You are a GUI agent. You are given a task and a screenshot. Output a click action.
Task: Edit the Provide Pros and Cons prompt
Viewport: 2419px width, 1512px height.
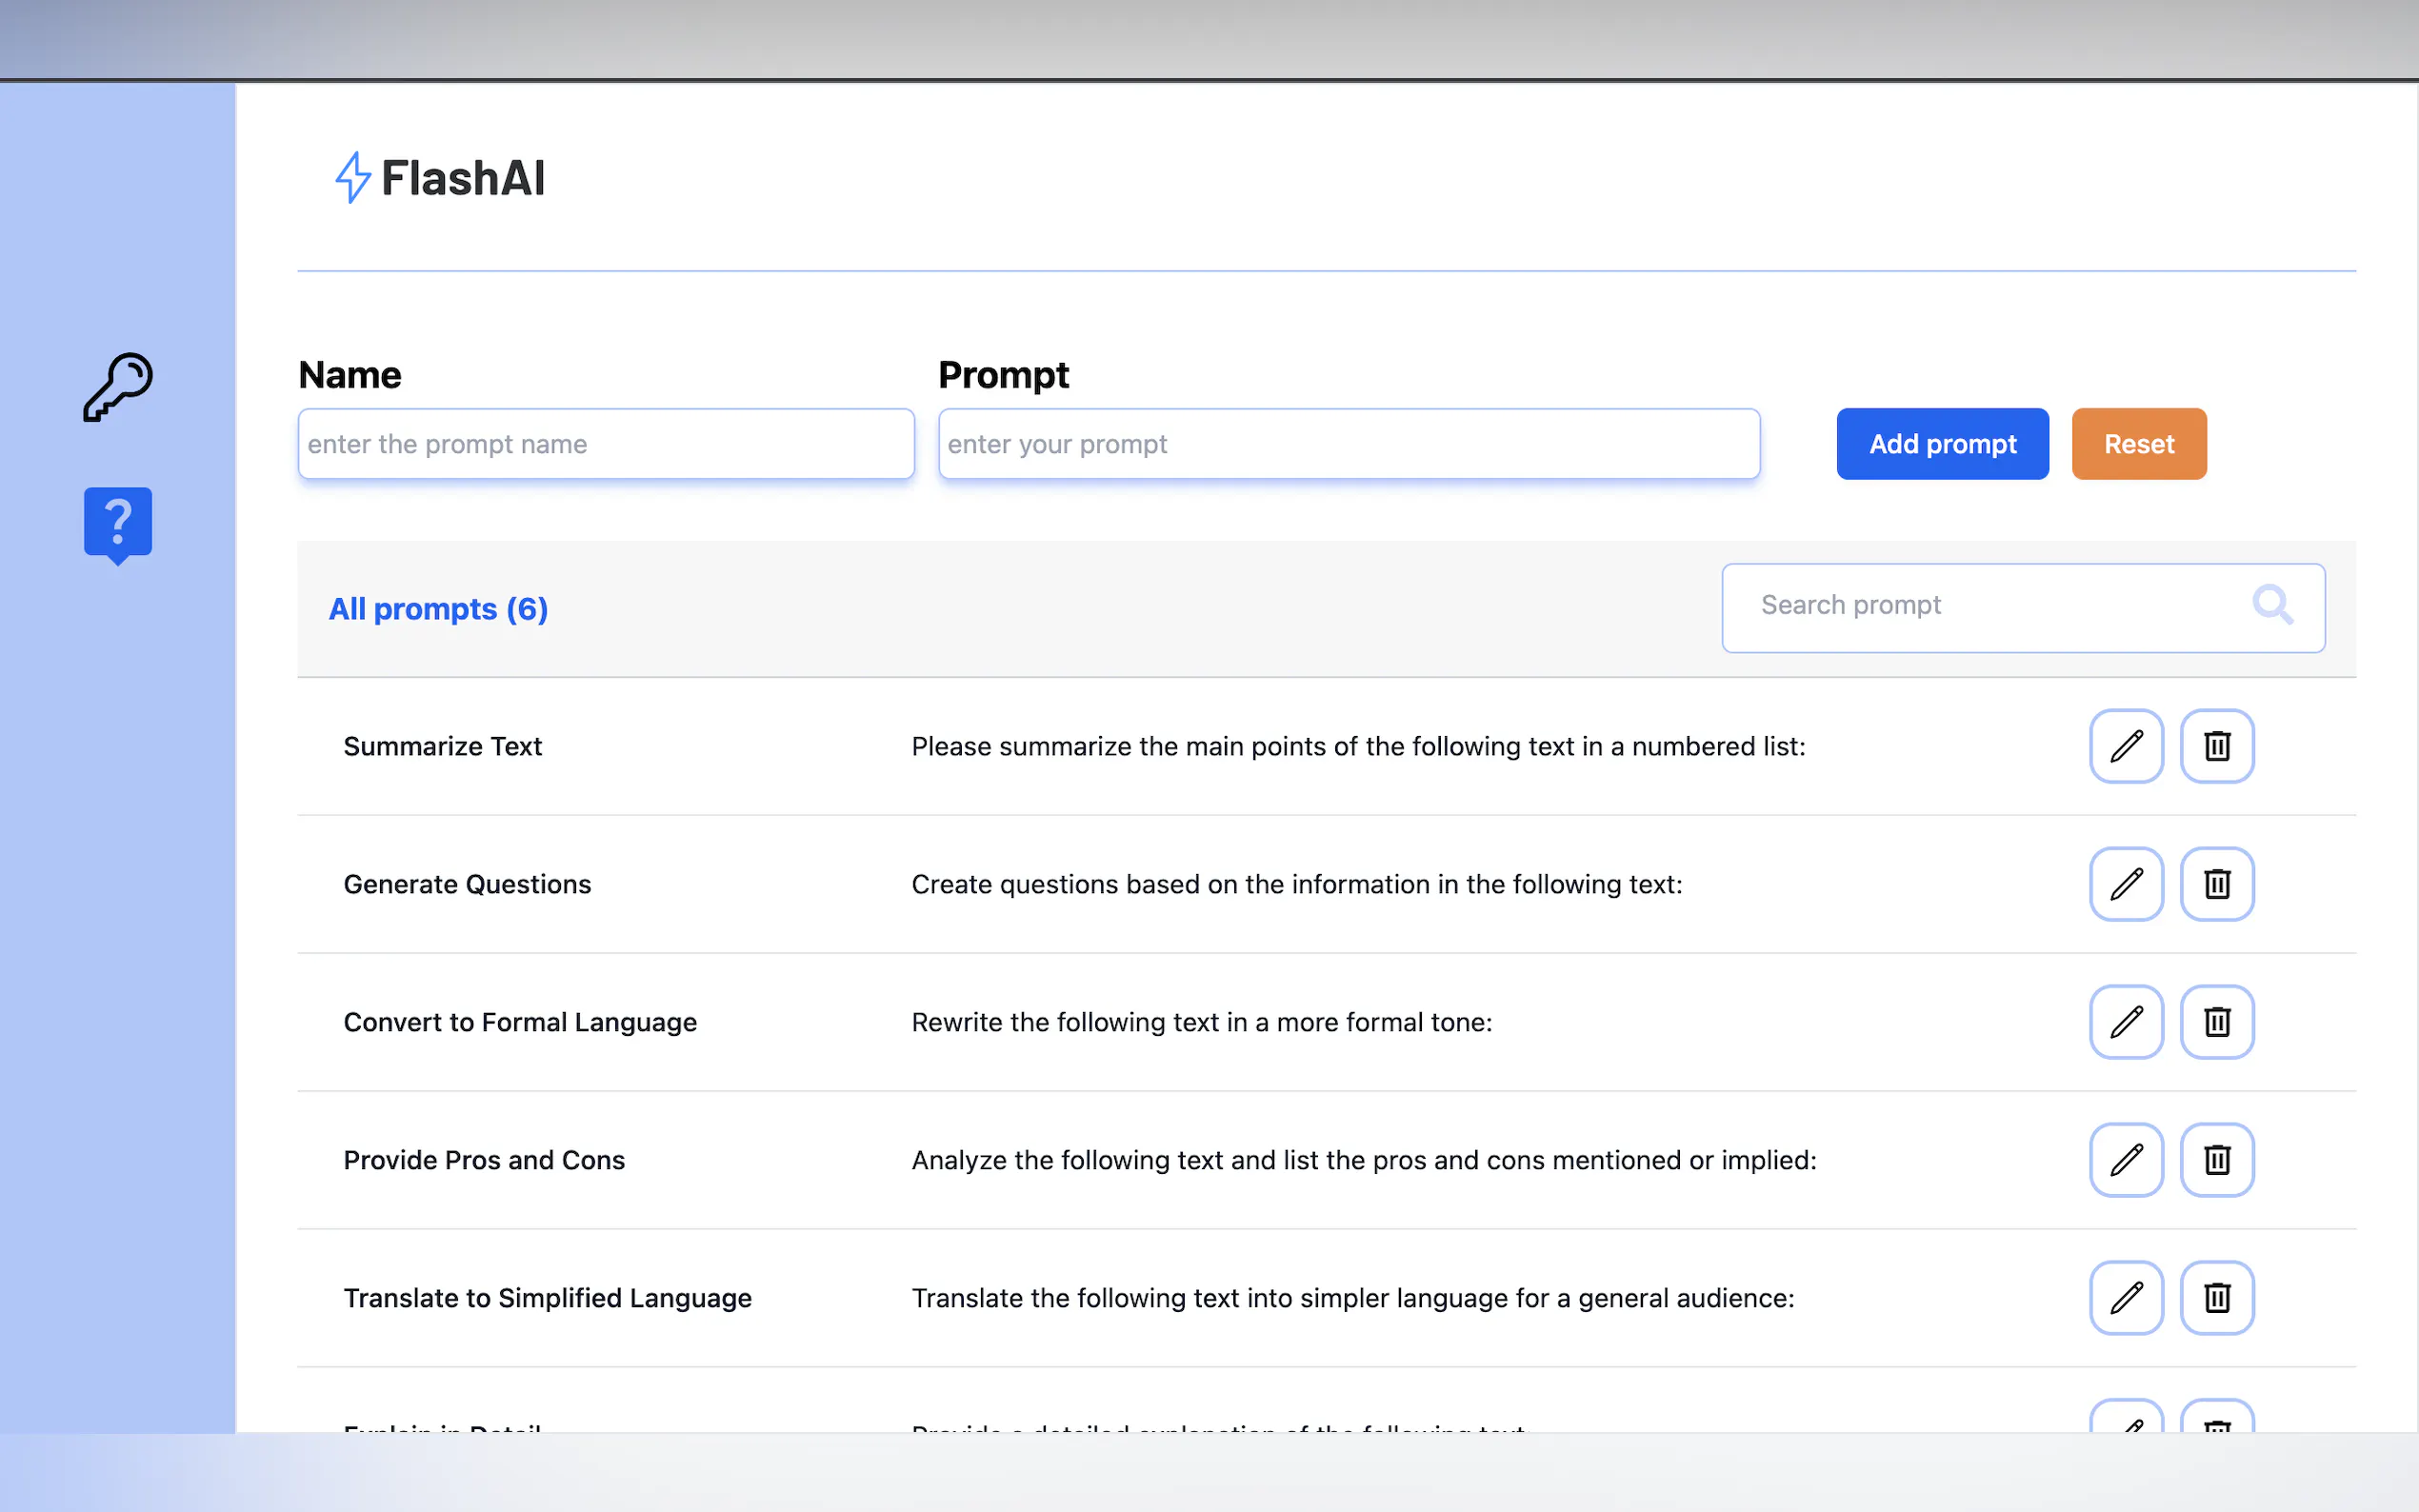[2125, 1160]
